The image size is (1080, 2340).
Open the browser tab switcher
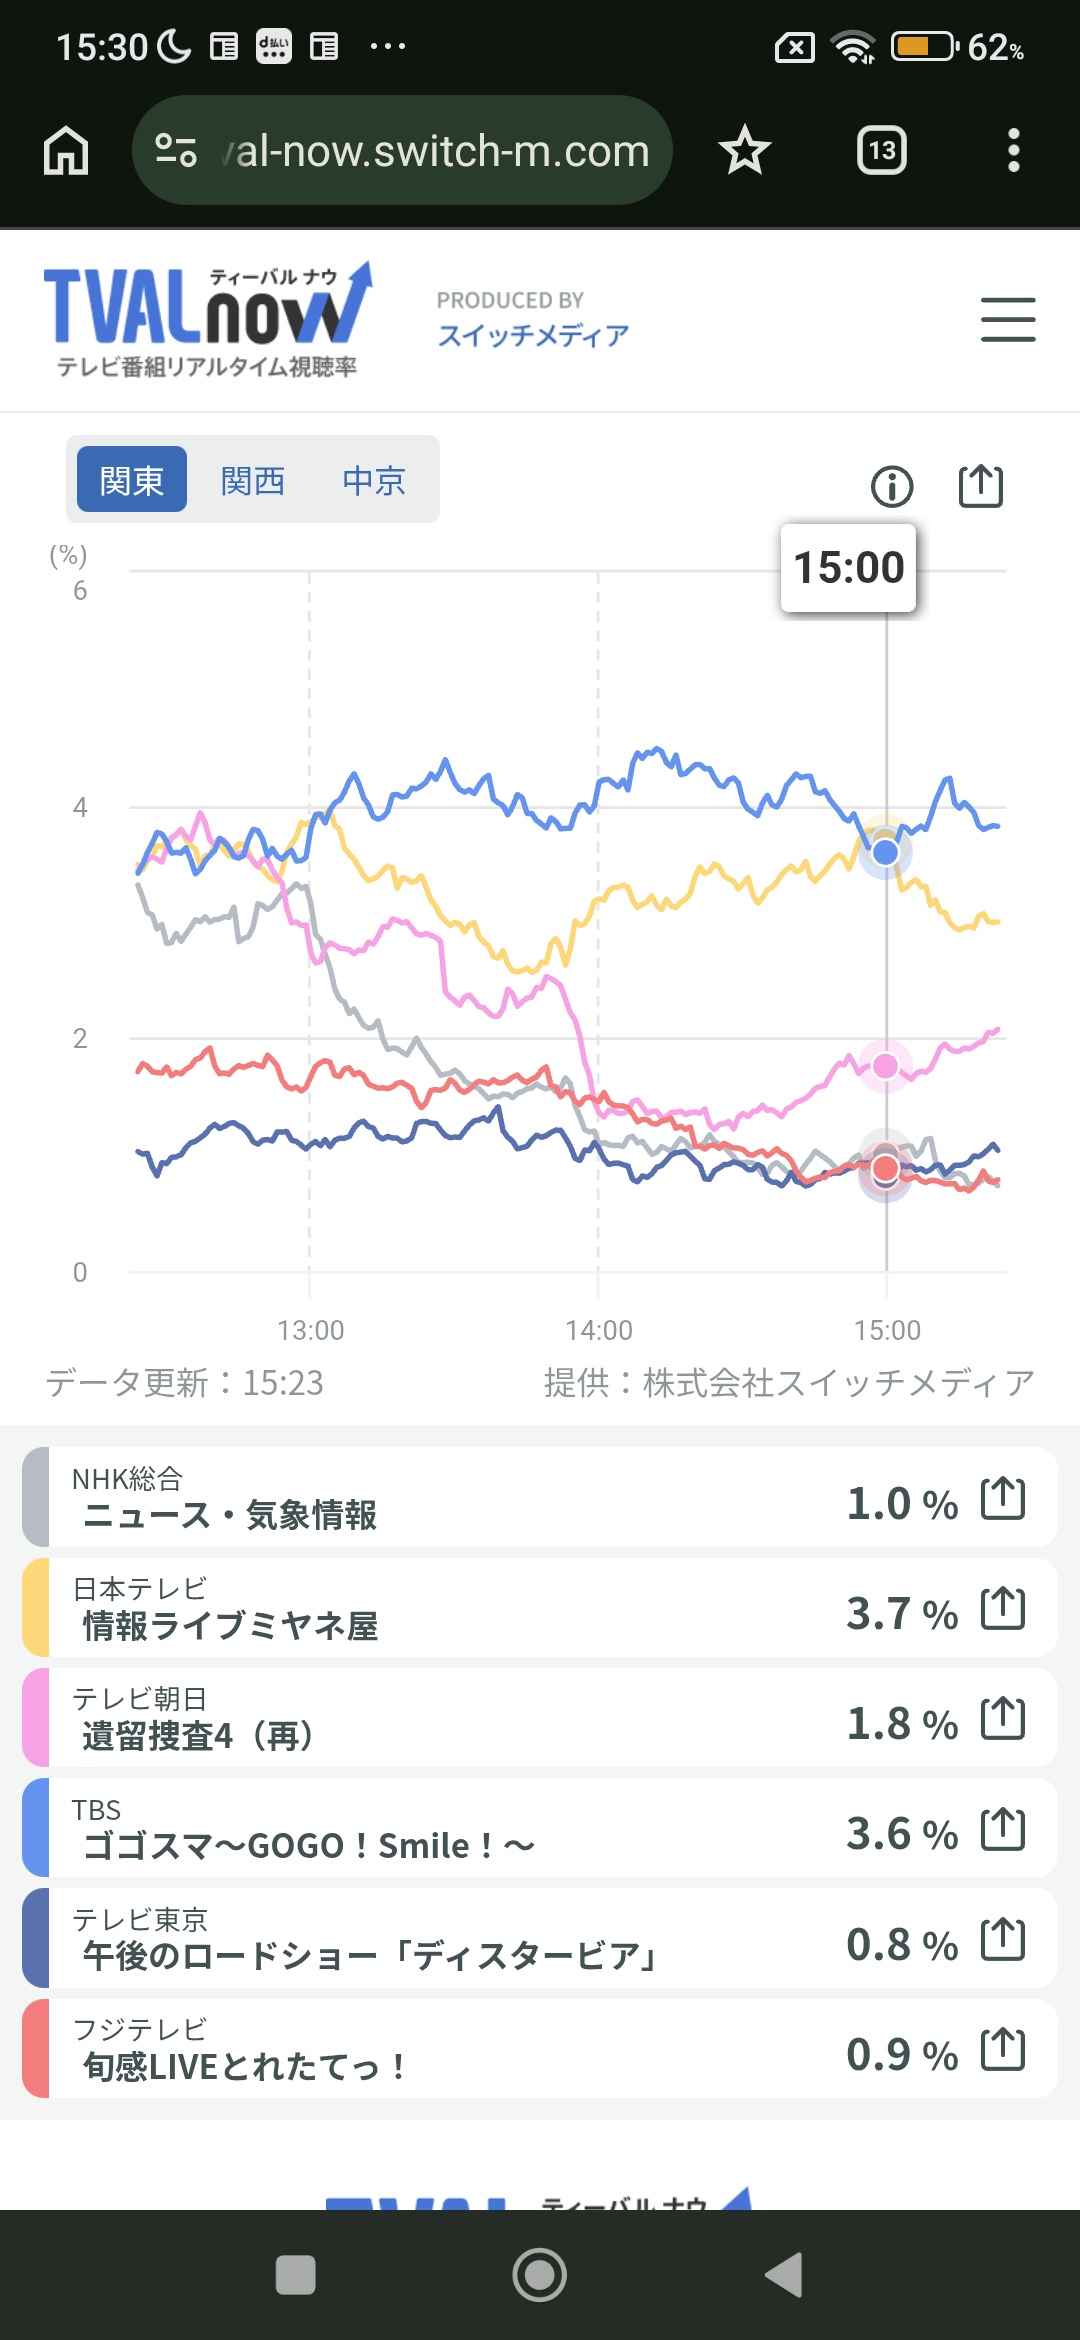[x=882, y=151]
